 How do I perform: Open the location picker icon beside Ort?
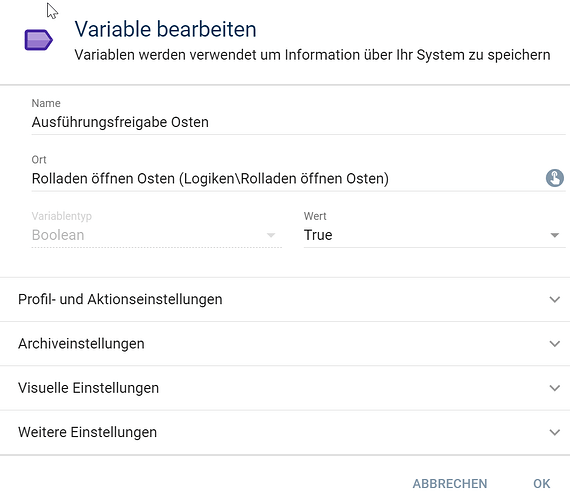click(x=555, y=178)
